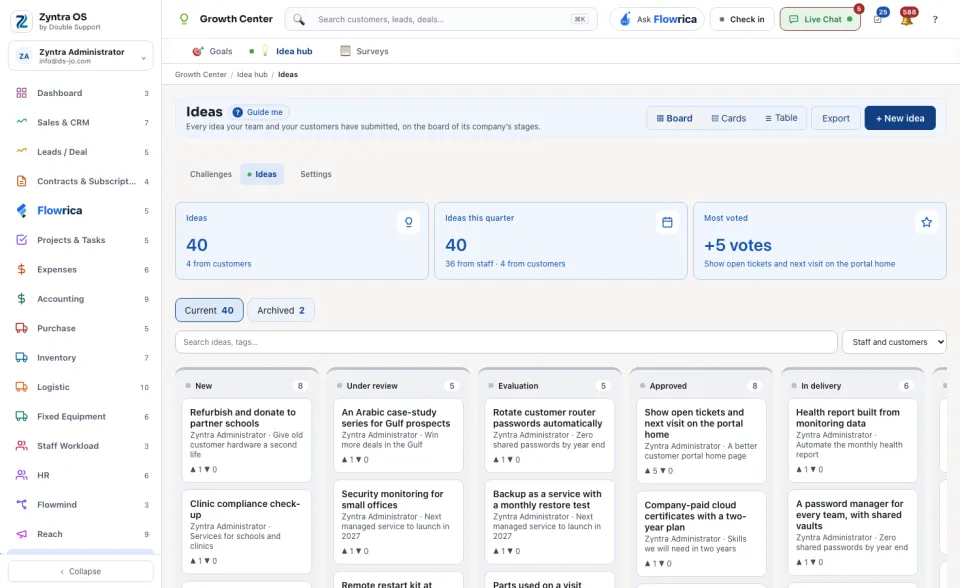Screen dimensions: 960x588
Task: Show Current ideas list
Action: [x=209, y=311]
